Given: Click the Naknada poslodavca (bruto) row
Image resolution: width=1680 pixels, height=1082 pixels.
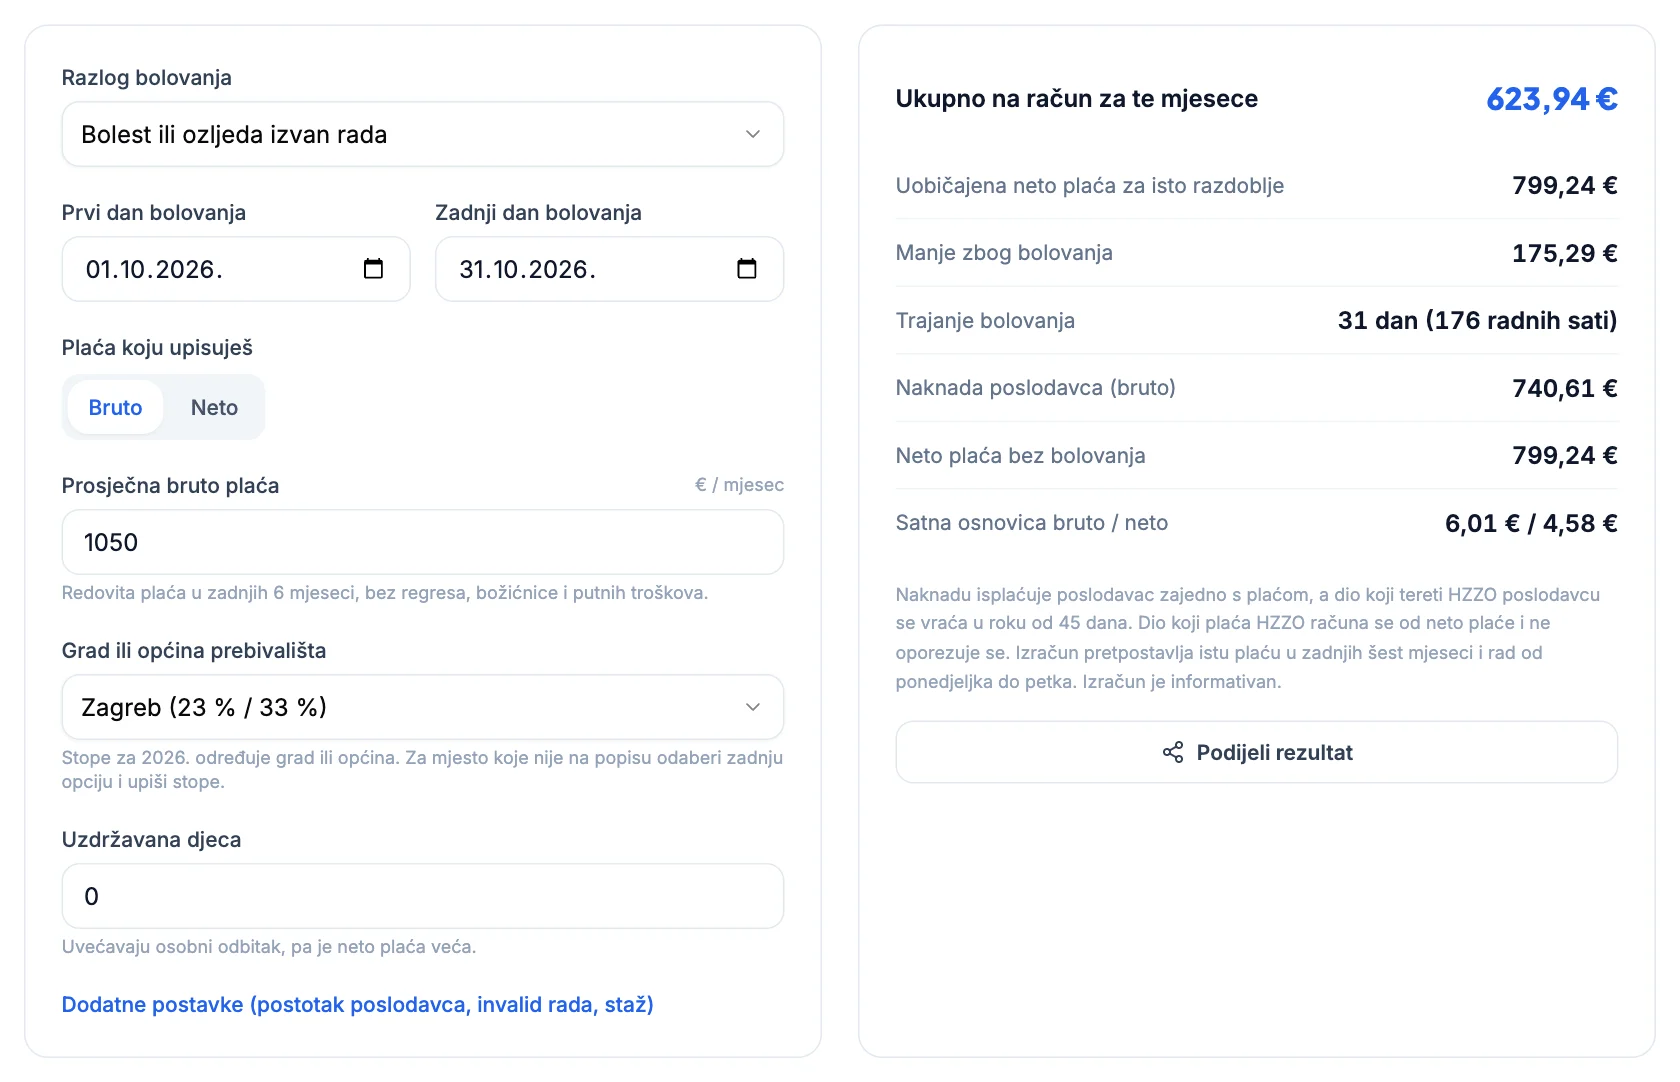Looking at the screenshot, I should click(1257, 388).
